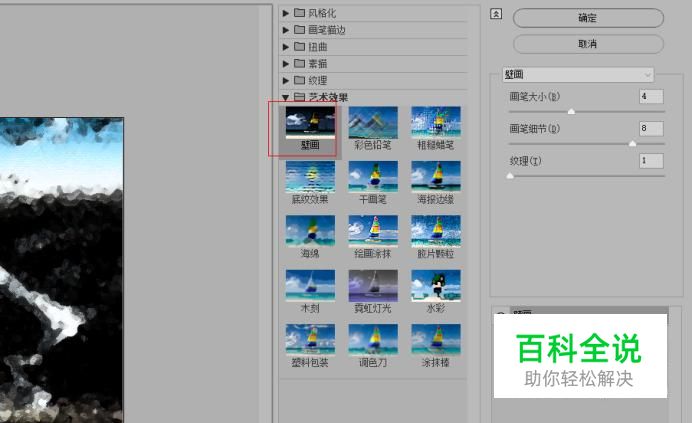The image size is (692, 423).
Task: Cancel with the 取消 button
Action: (x=588, y=44)
